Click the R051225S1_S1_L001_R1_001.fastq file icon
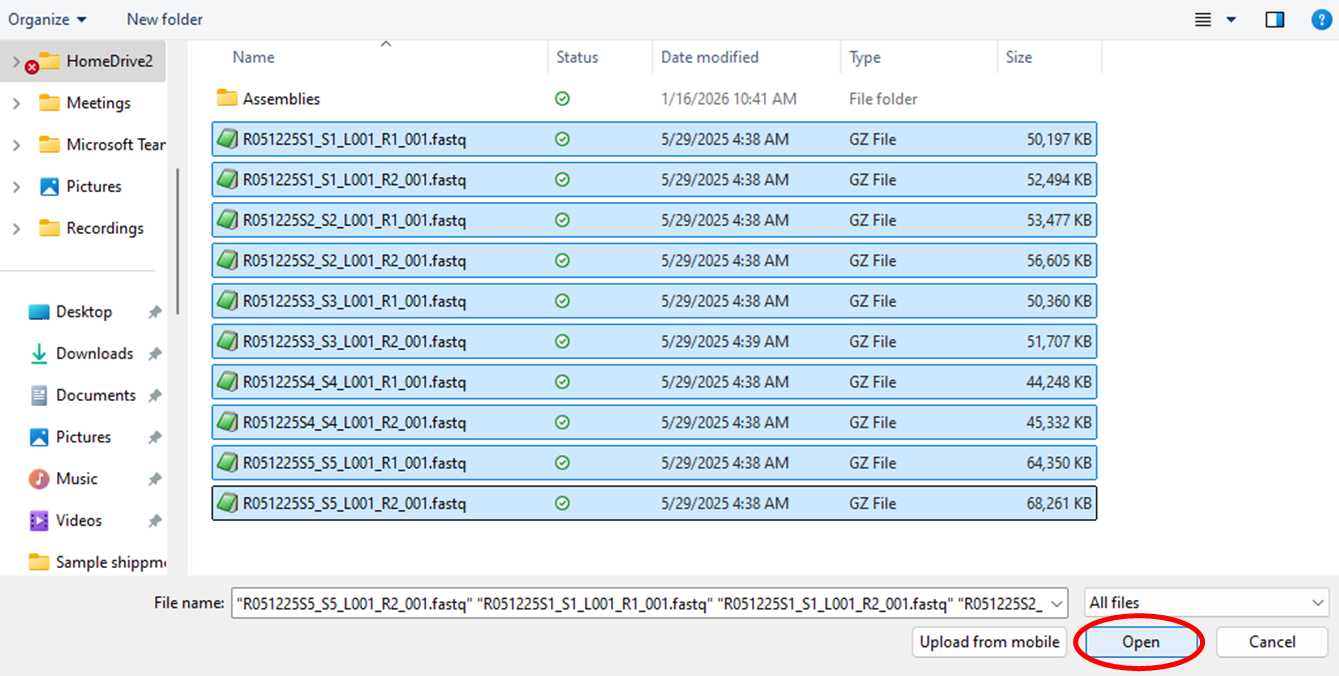Viewport: 1339px width, 676px height. (228, 139)
